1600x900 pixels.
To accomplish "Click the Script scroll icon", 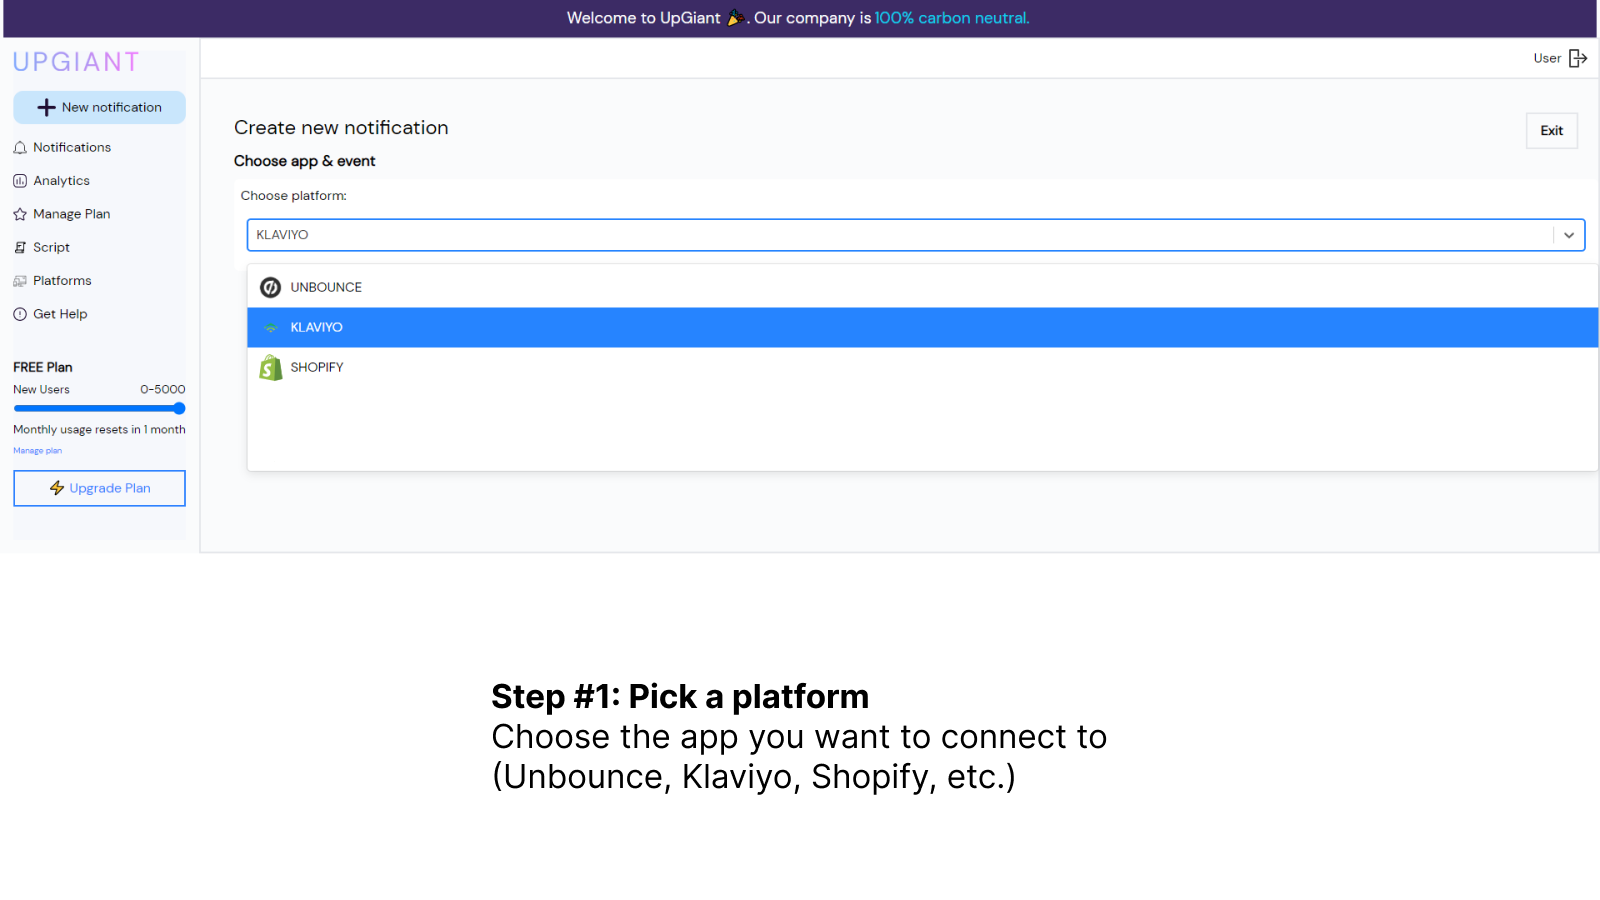I will point(20,248).
